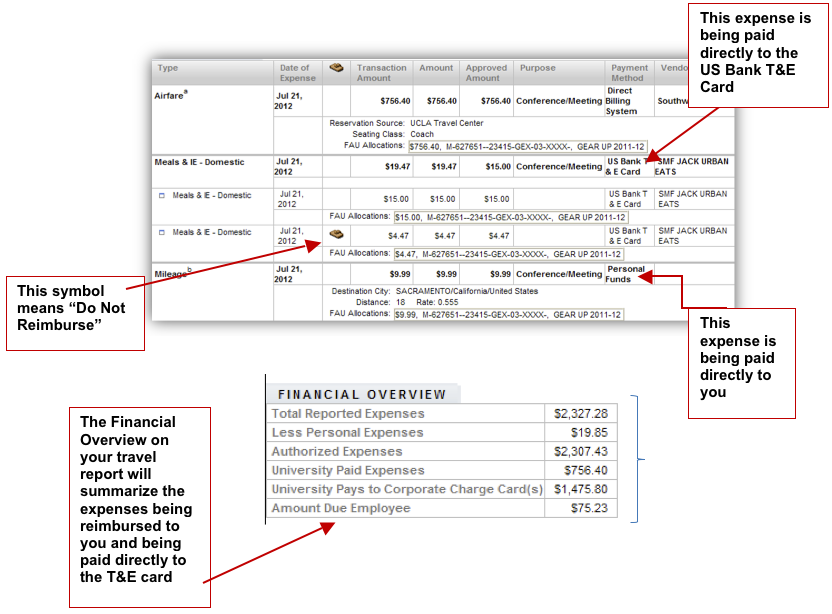The width and height of the screenshot is (832, 614).
Task: Click Conference/Meeting purpose in the Meals row
Action: [559, 167]
